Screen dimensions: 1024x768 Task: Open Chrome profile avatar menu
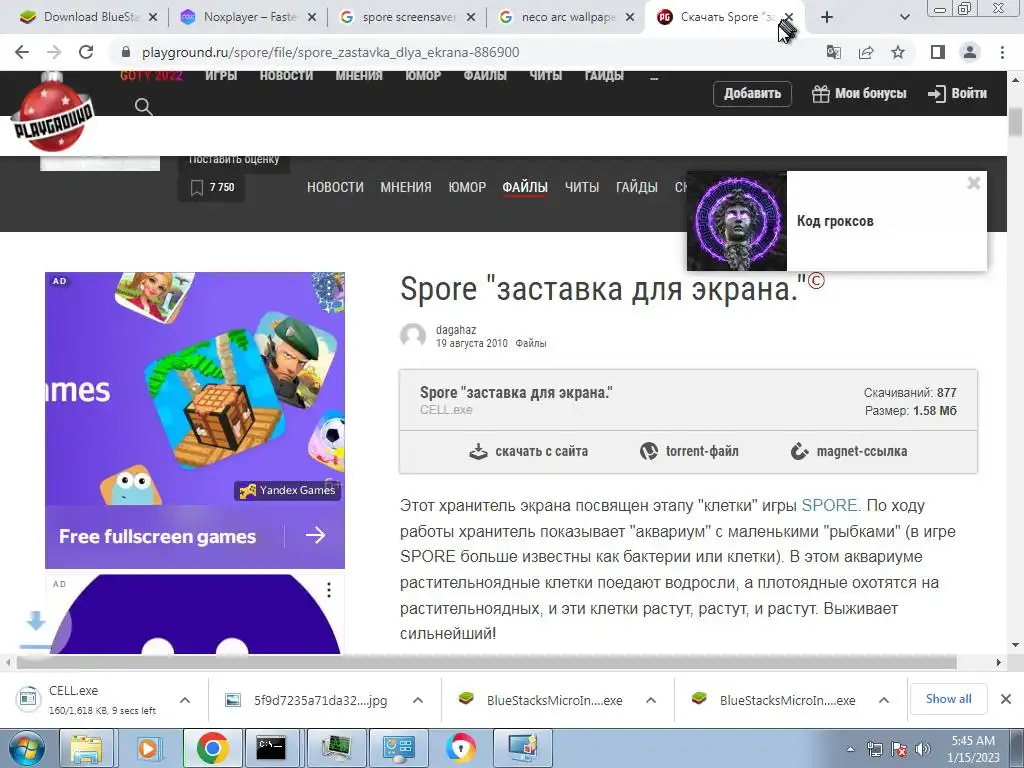(970, 52)
